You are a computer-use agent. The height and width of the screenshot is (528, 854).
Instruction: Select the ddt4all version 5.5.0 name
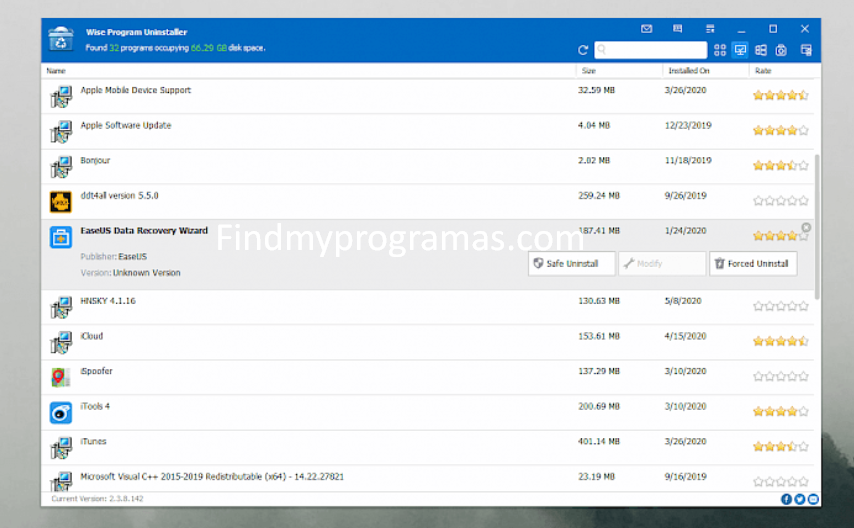tap(119, 196)
